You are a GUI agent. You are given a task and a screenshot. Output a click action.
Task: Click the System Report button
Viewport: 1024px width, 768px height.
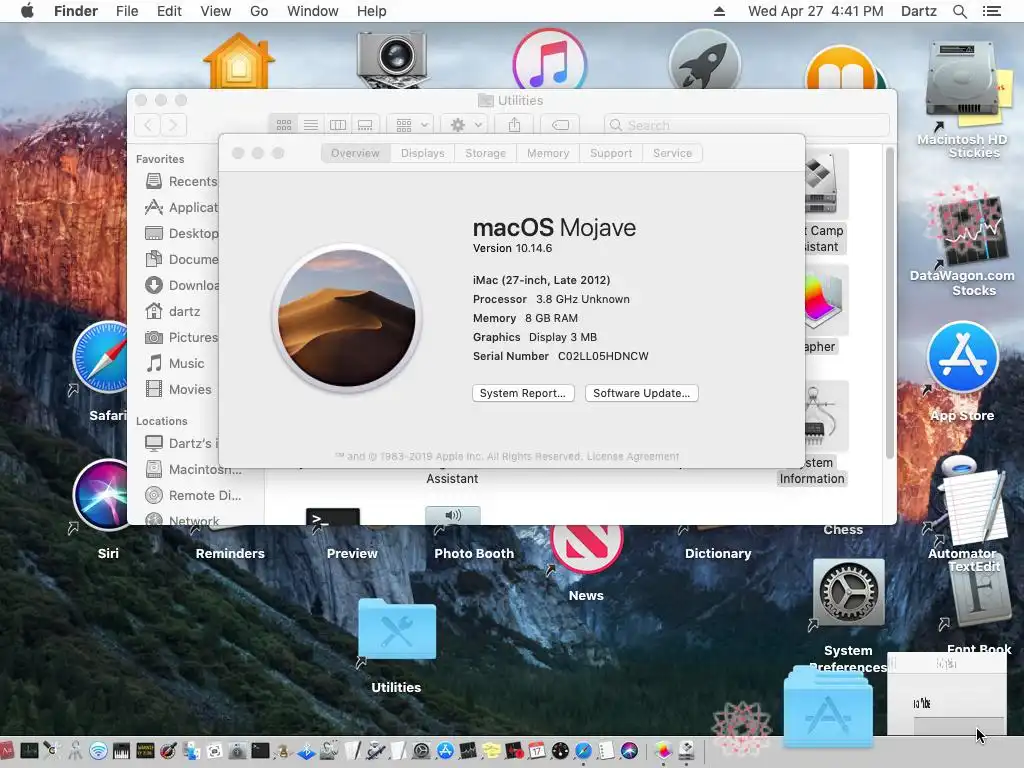(523, 393)
